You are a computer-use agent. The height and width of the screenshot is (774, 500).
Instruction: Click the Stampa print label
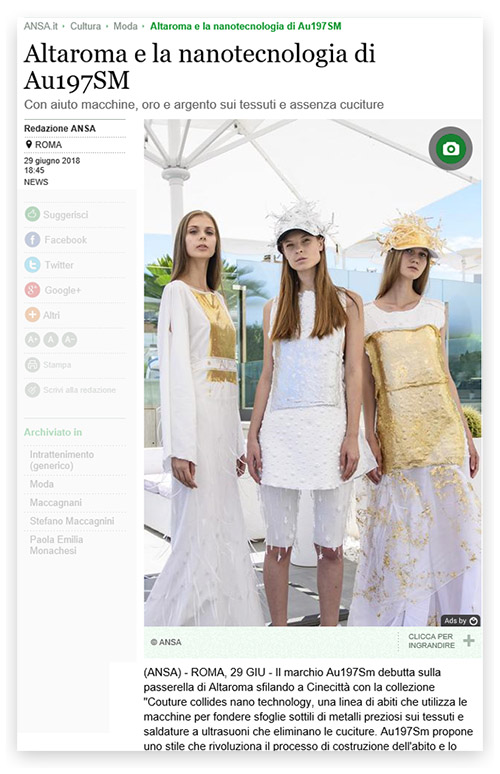(x=57, y=365)
